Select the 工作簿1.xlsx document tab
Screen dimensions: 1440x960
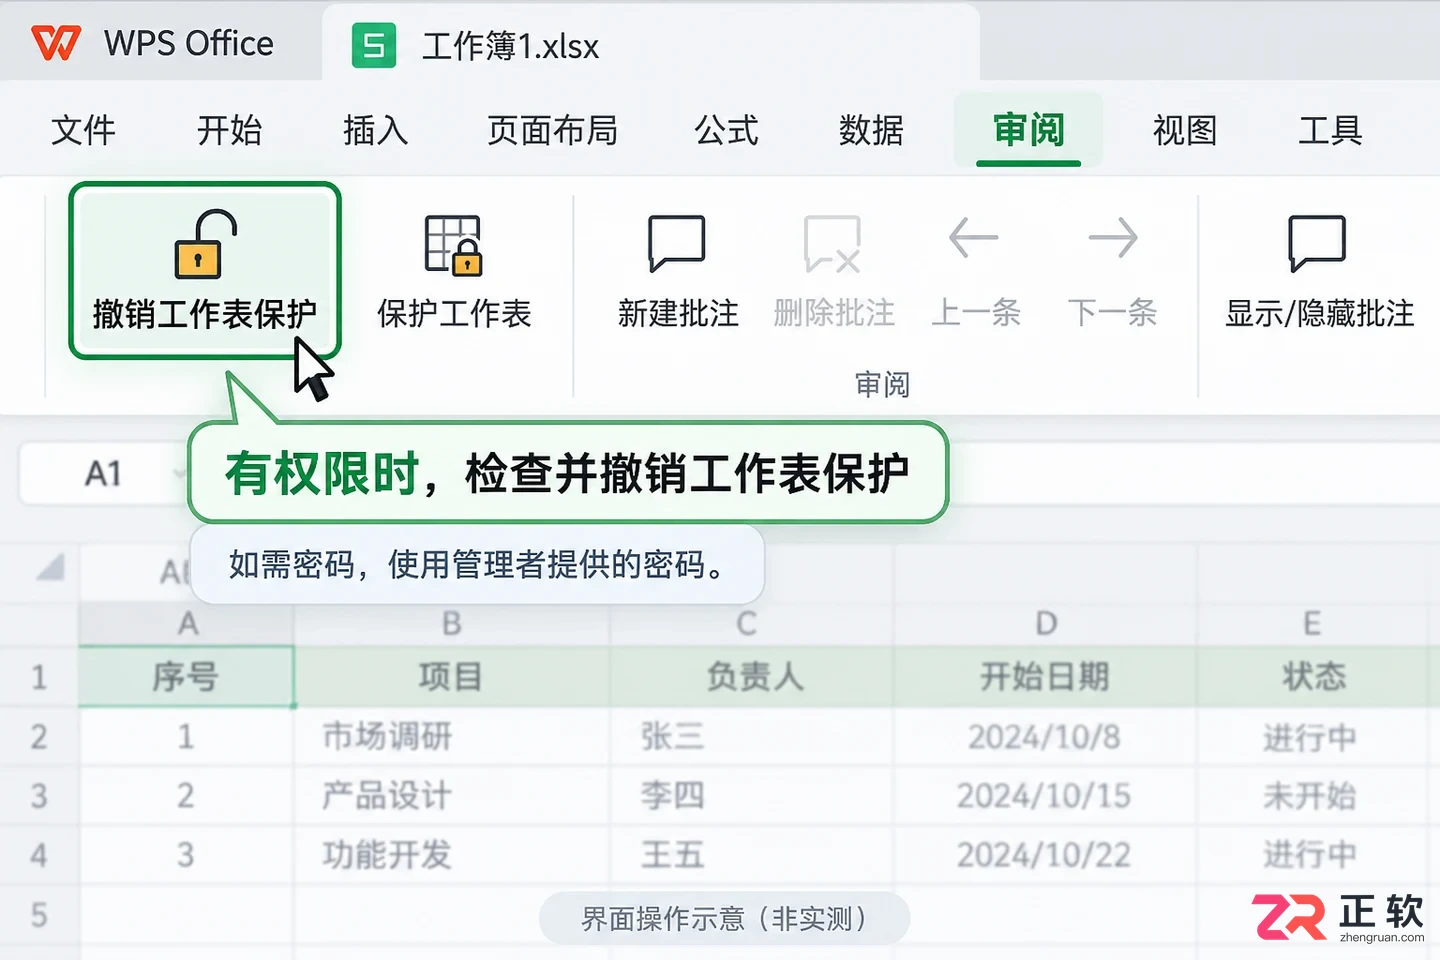651,45
